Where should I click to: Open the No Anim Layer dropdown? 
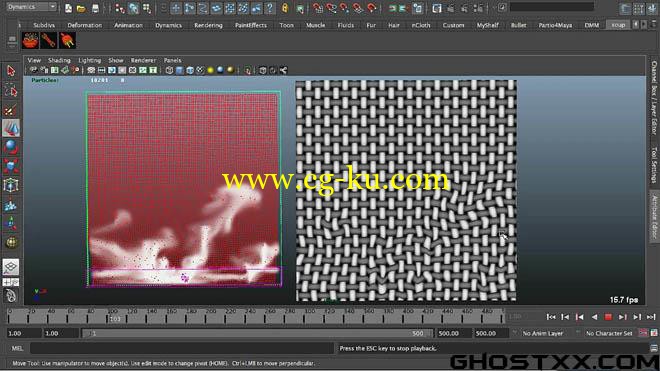point(543,334)
